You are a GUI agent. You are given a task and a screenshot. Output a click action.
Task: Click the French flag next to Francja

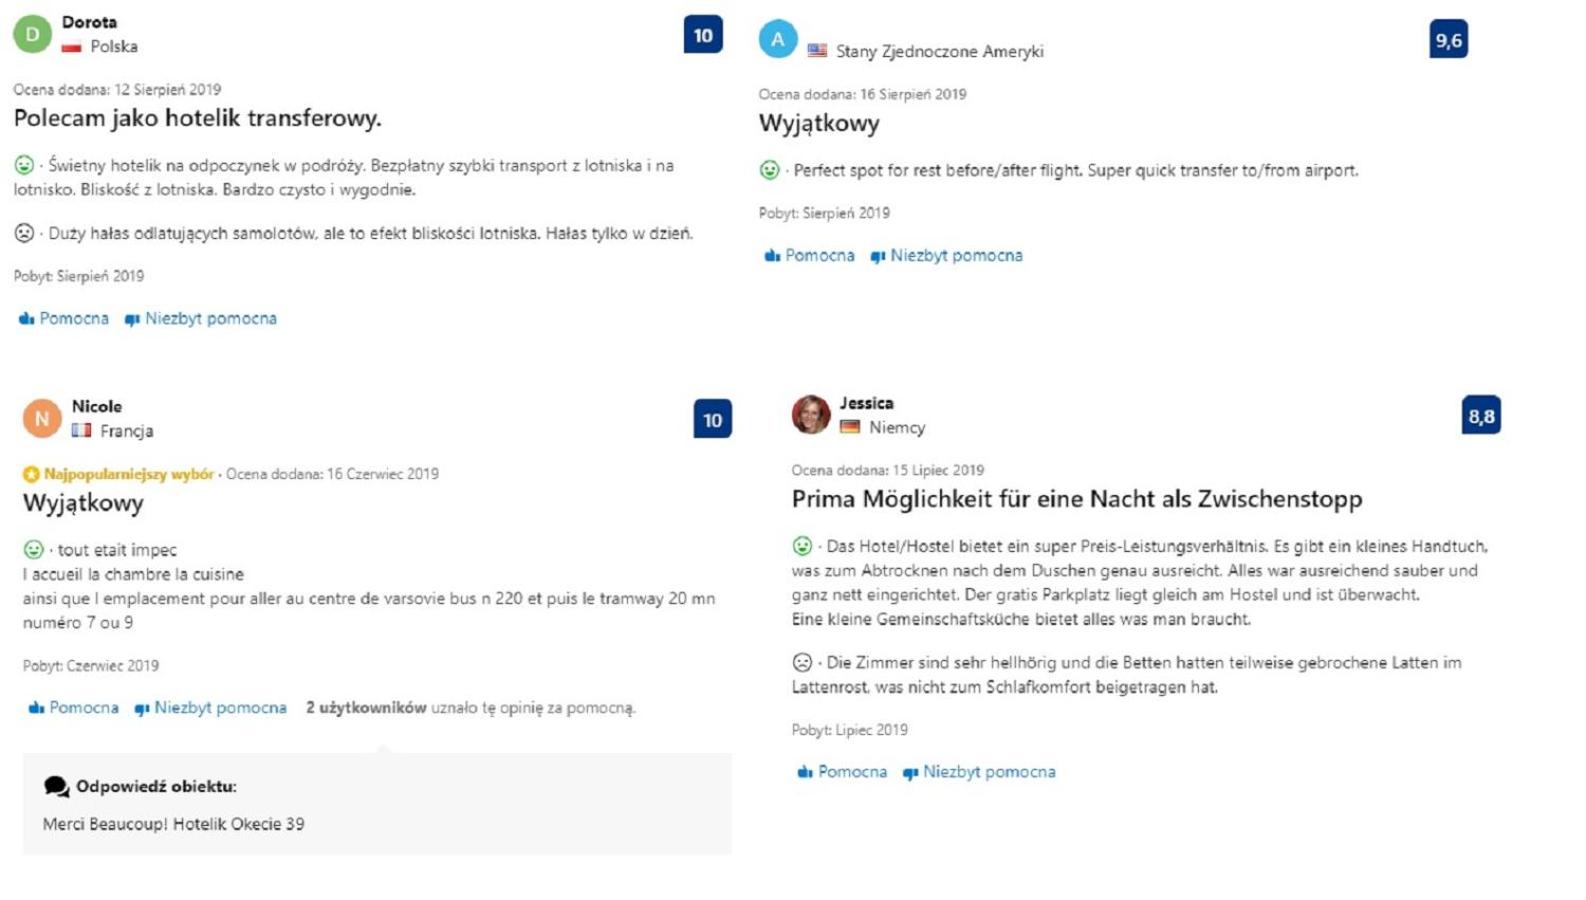coord(81,430)
